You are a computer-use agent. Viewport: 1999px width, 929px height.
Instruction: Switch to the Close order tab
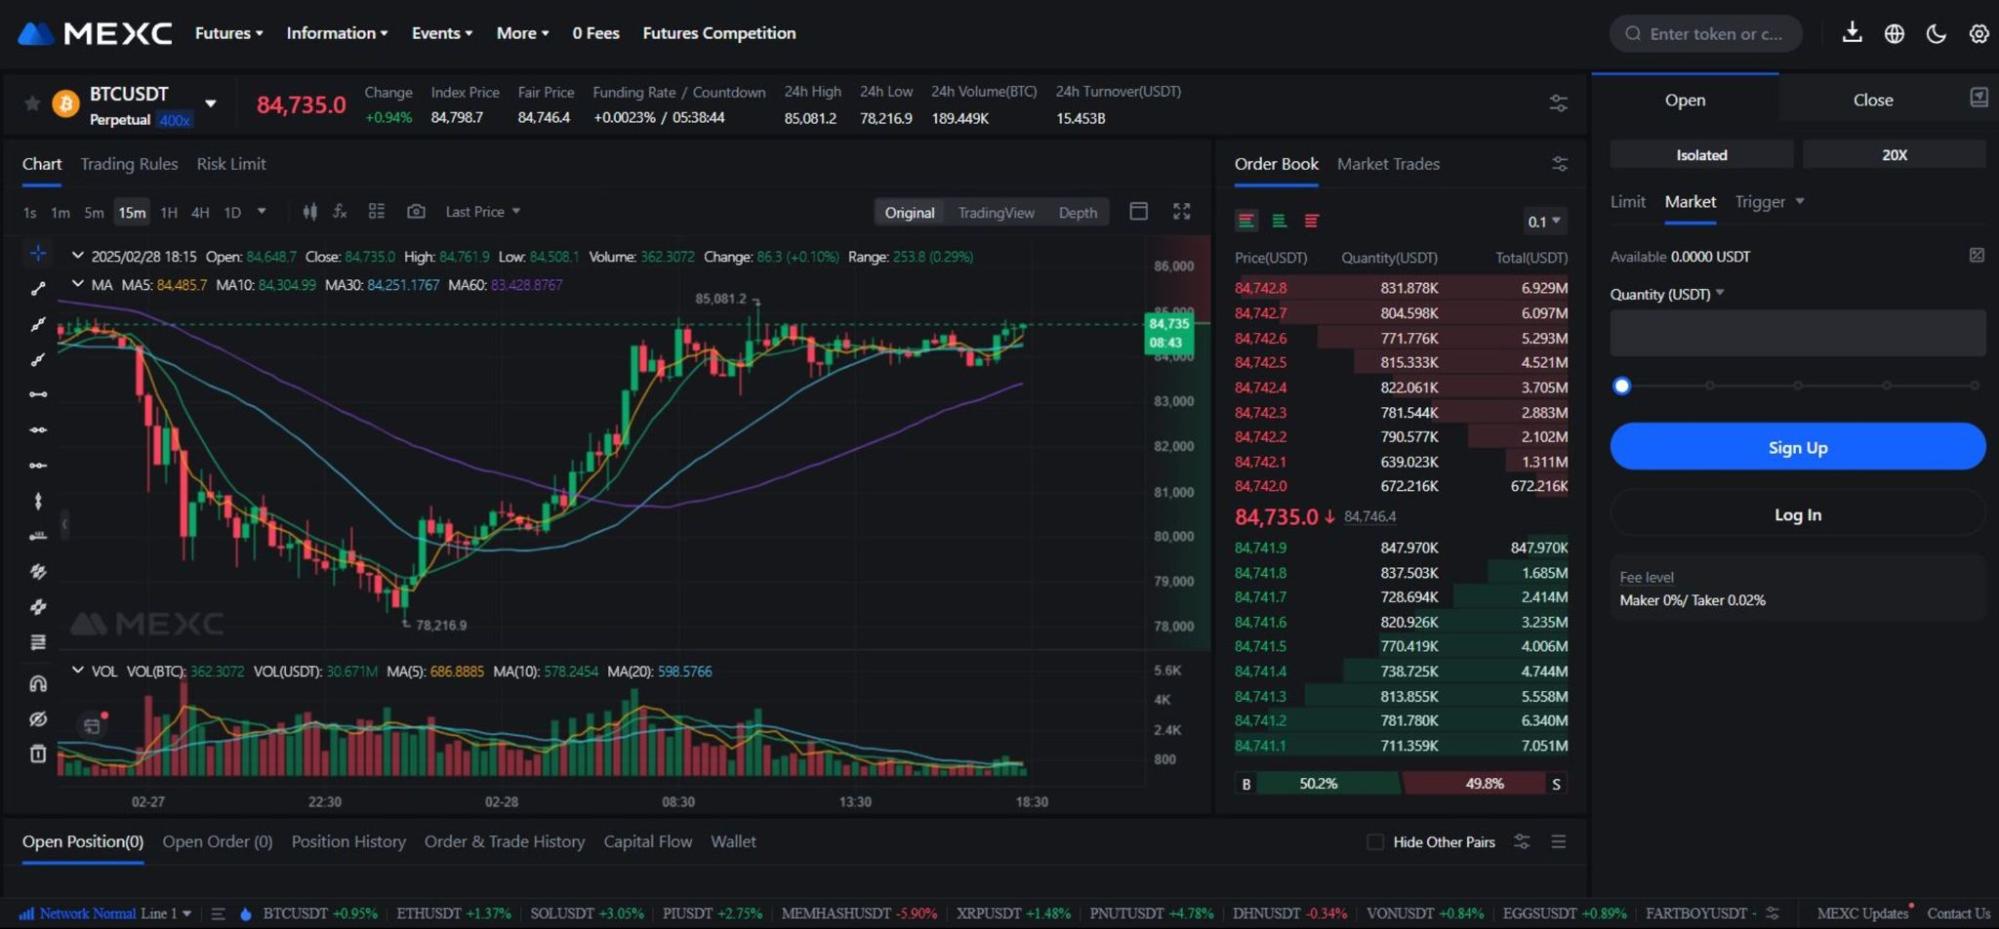[1872, 100]
